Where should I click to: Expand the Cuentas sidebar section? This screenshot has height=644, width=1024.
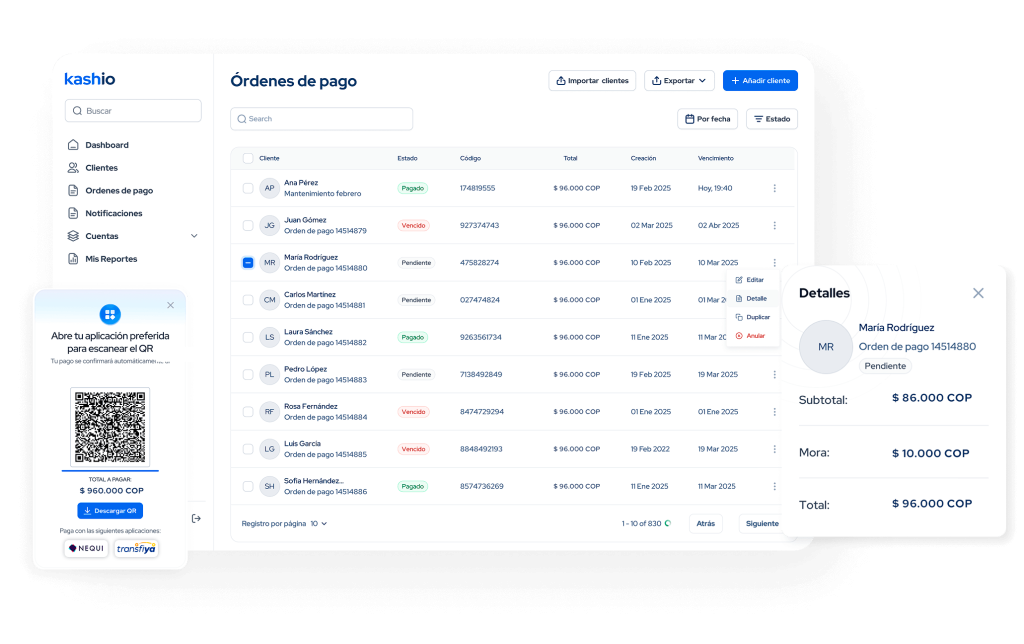coord(194,236)
